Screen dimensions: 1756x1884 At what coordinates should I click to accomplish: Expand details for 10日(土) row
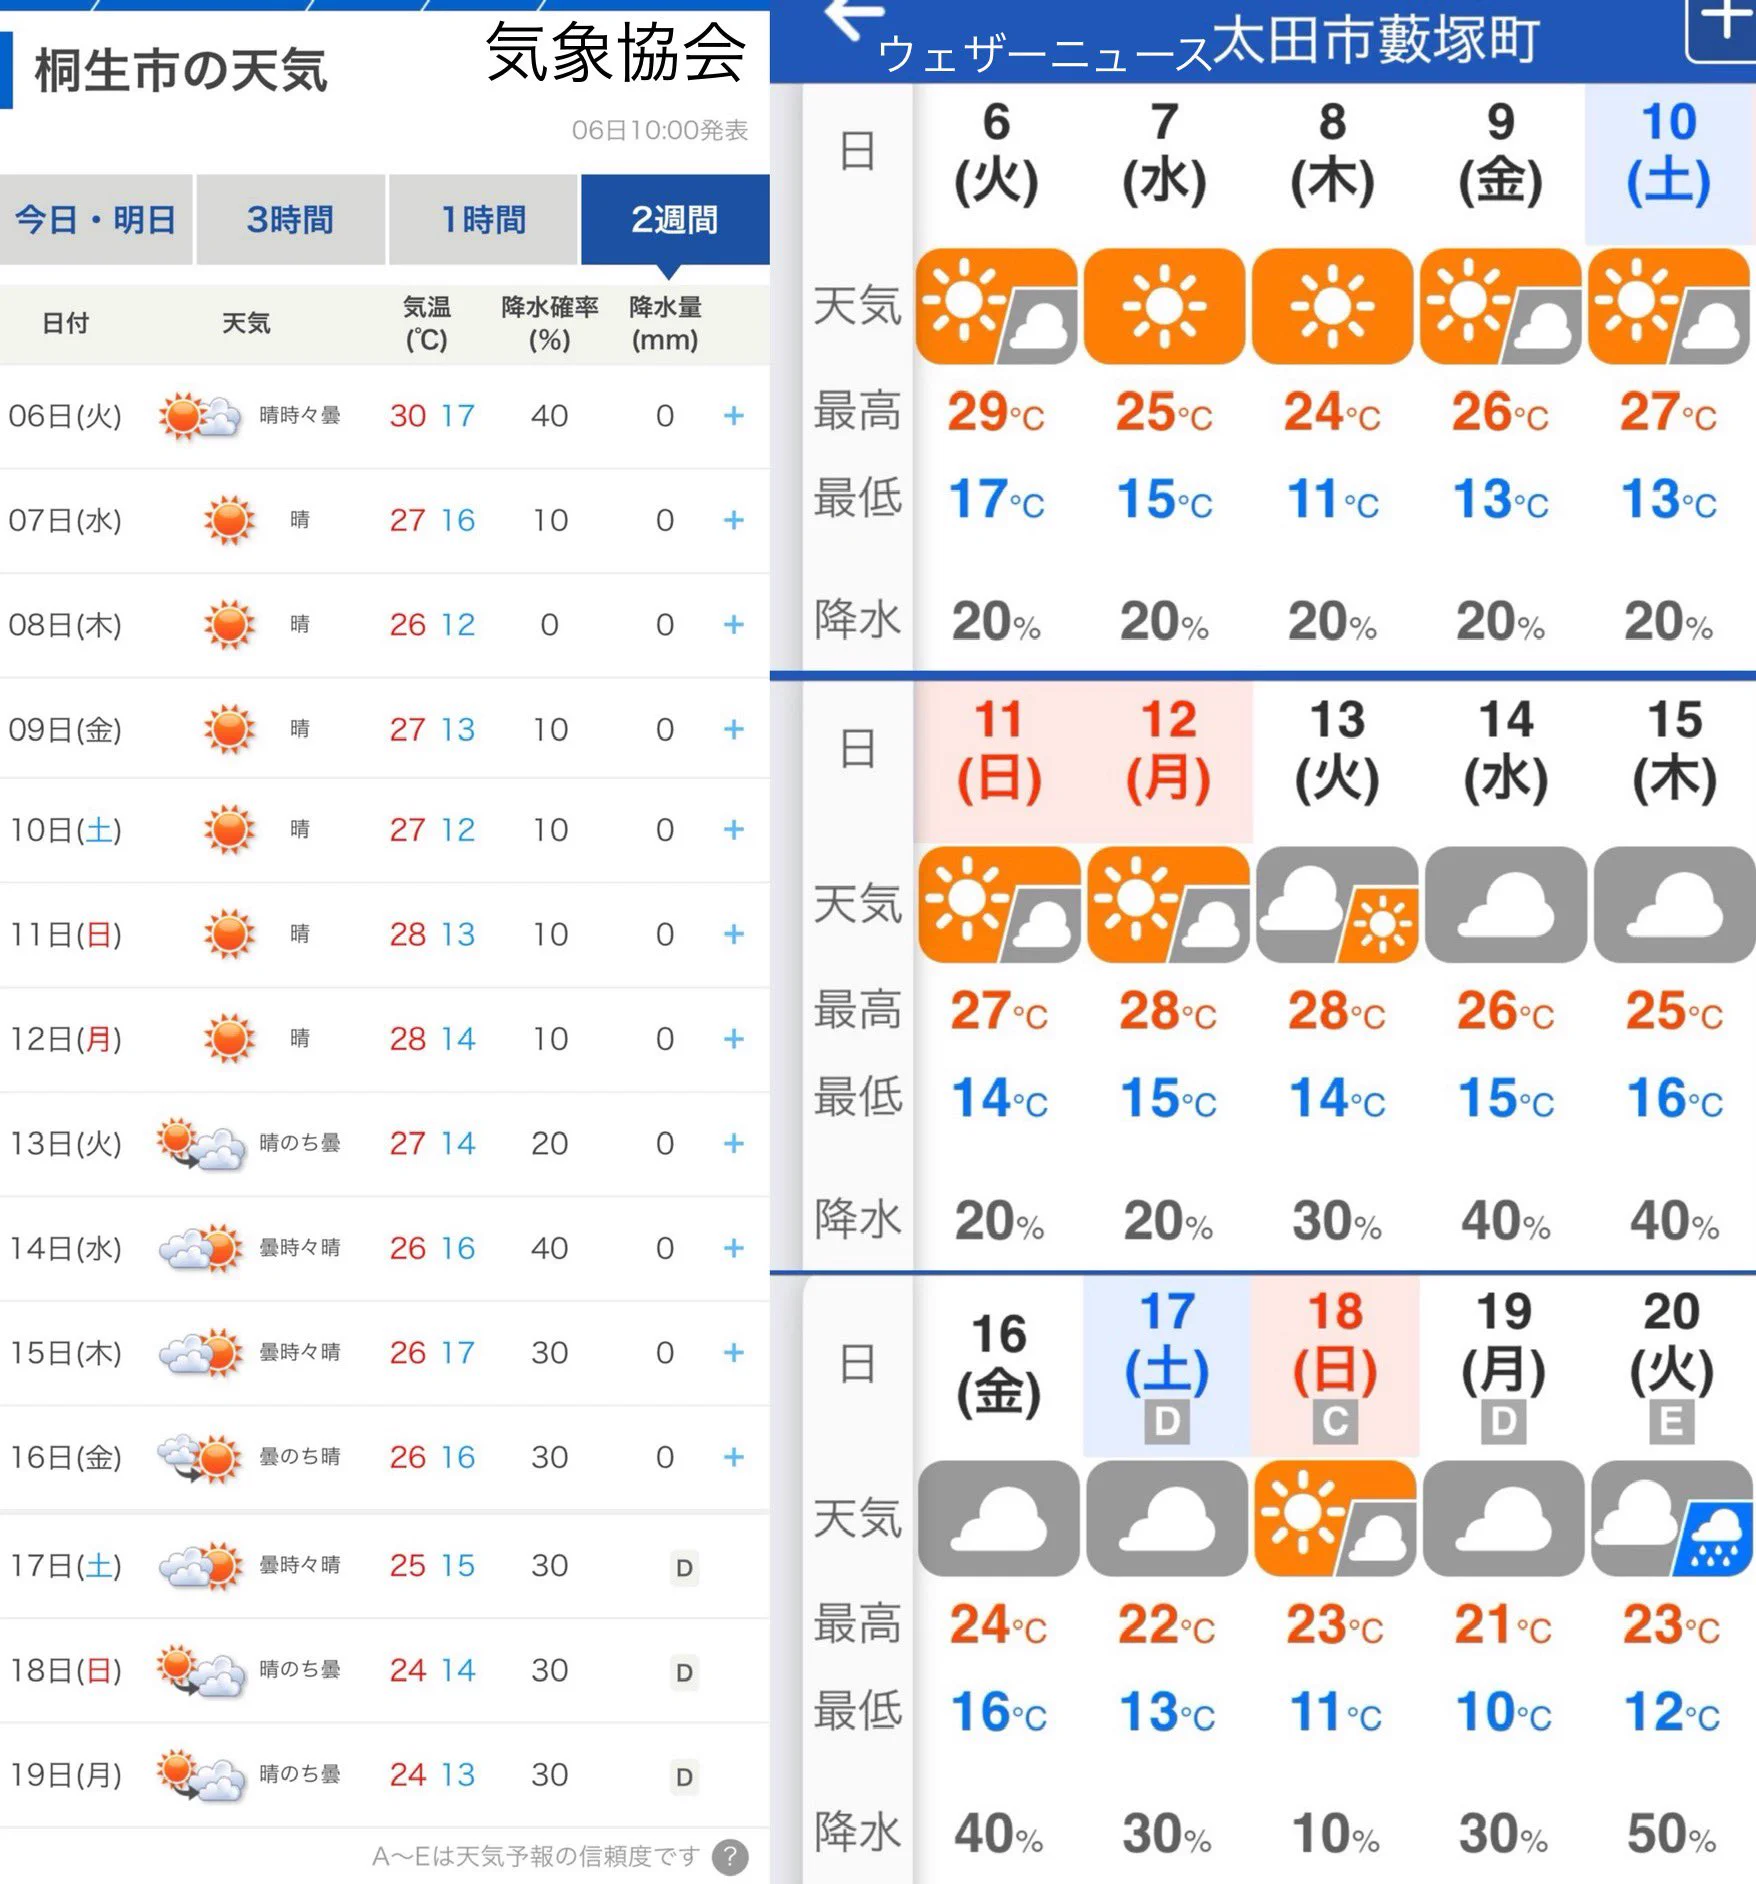(734, 830)
